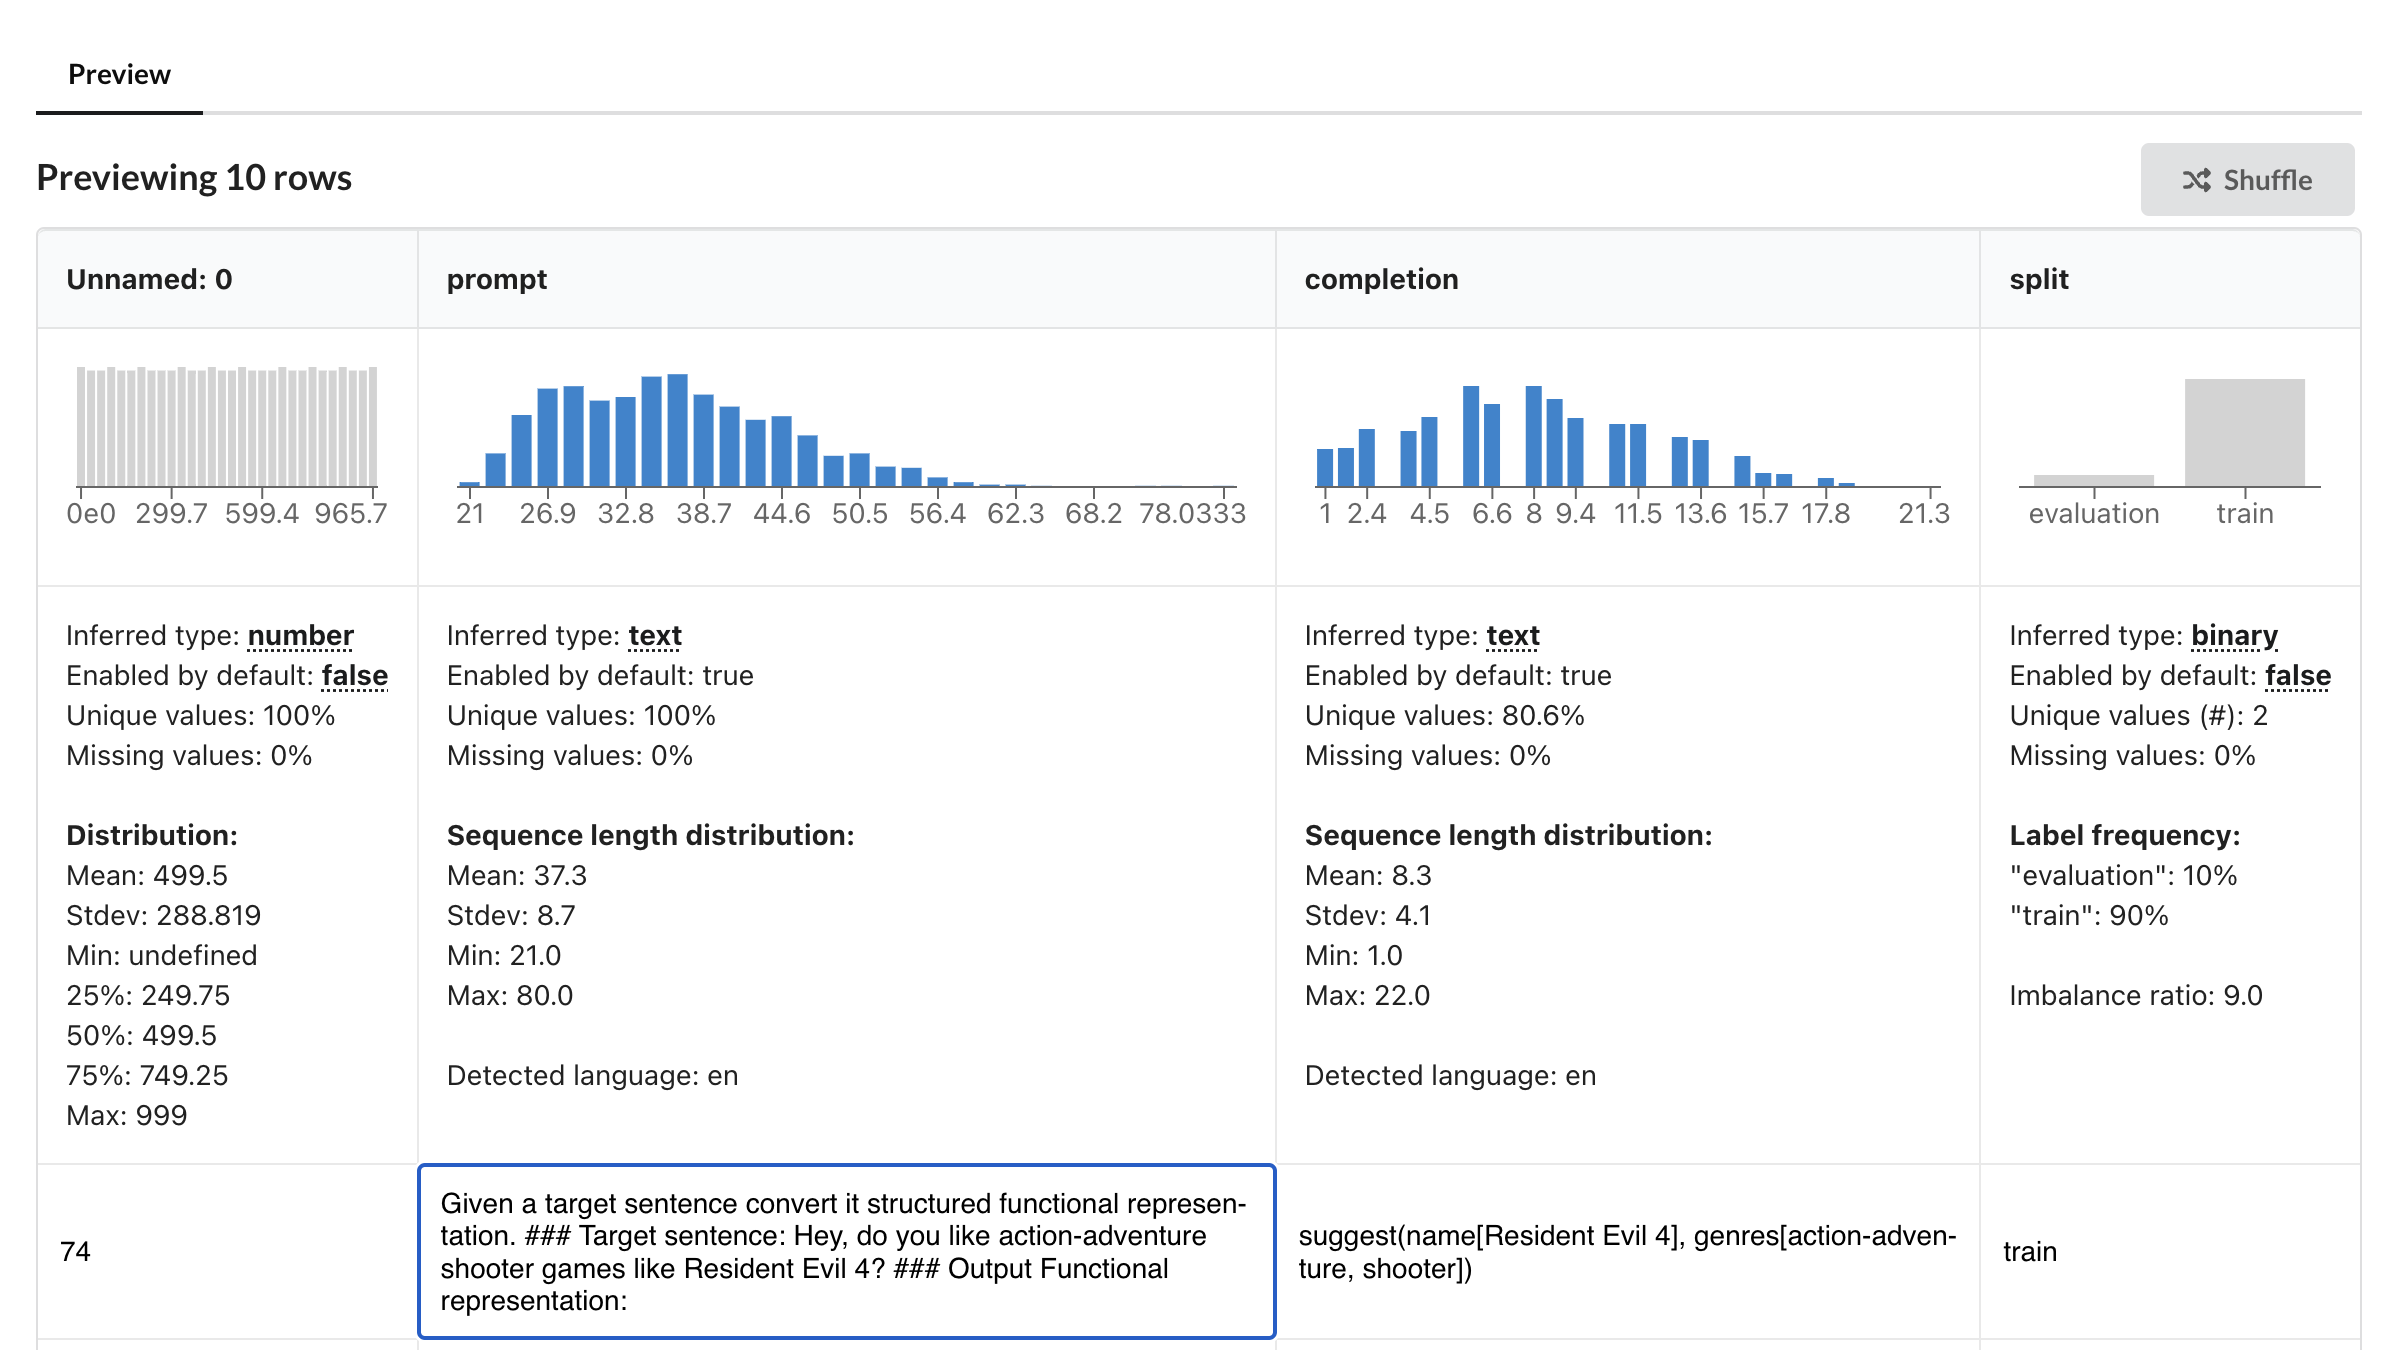Click 'Mean: 8.3' in completion statistics
Viewport: 2388px width, 1350px height.
point(1368,876)
